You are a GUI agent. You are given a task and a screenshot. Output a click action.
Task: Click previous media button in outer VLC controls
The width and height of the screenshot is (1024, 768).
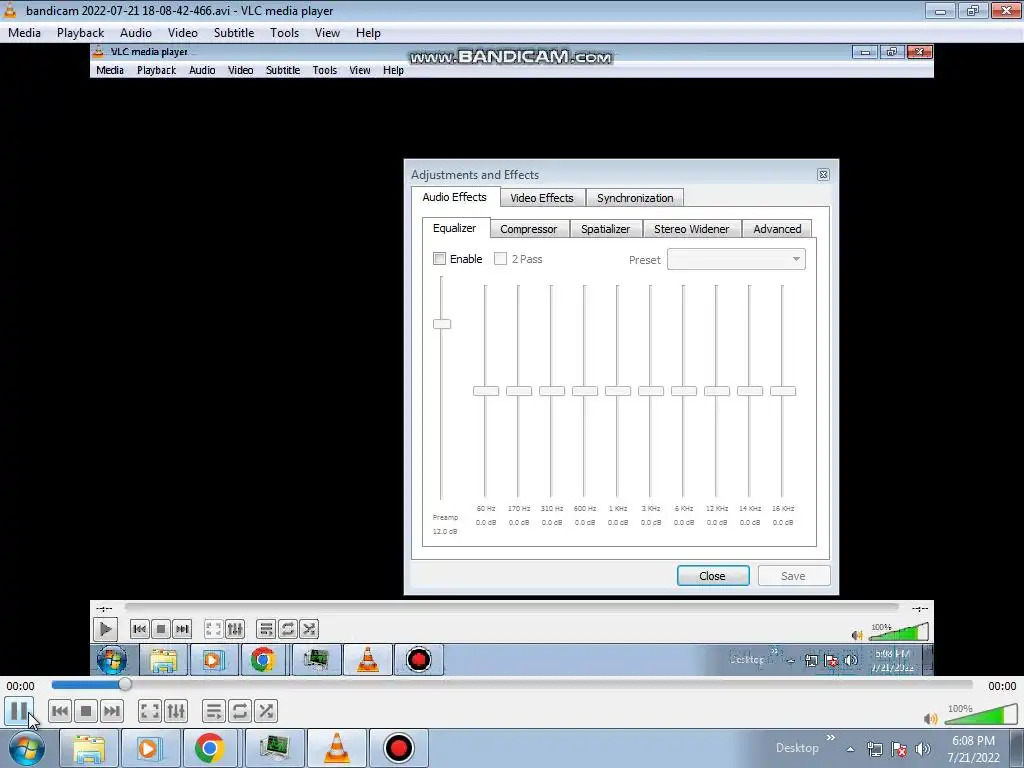tap(59, 711)
